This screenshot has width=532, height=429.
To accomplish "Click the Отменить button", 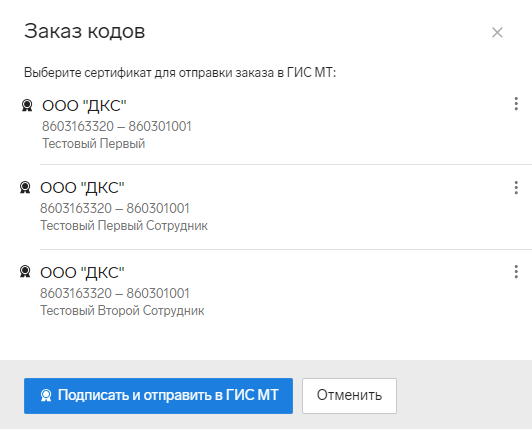I will tap(349, 396).
